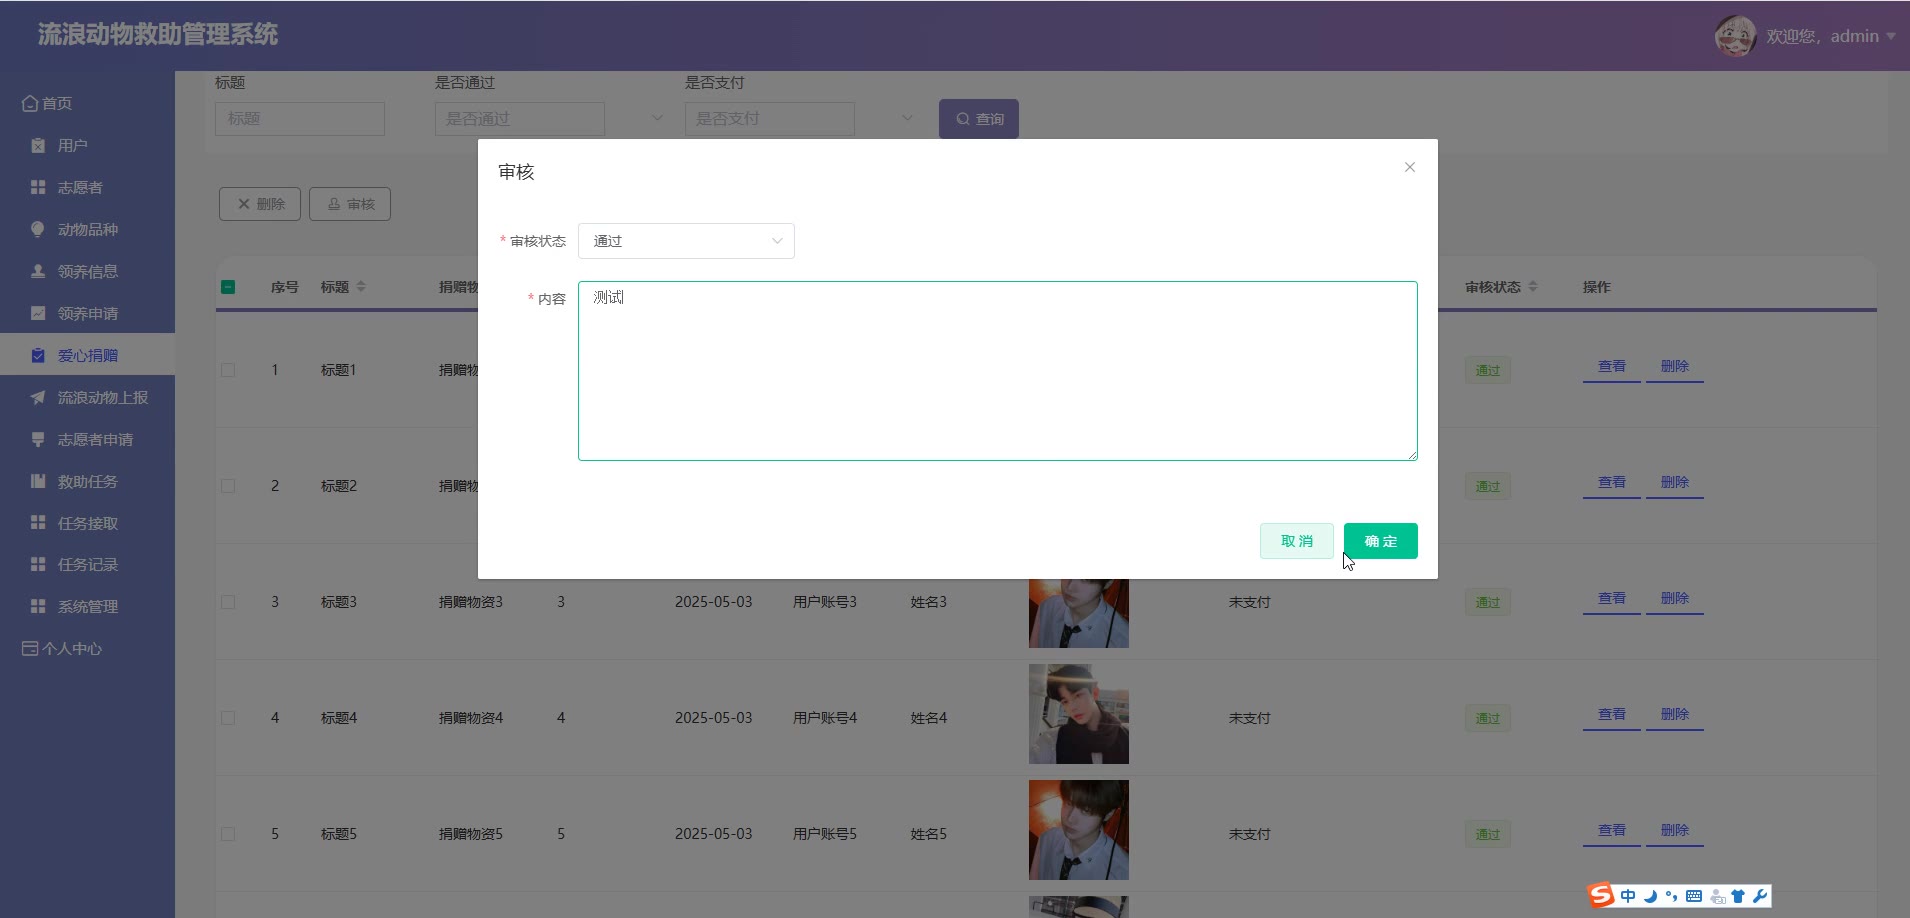The image size is (1910, 918).
Task: Expand the admin user menu arrow
Action: [1890, 36]
